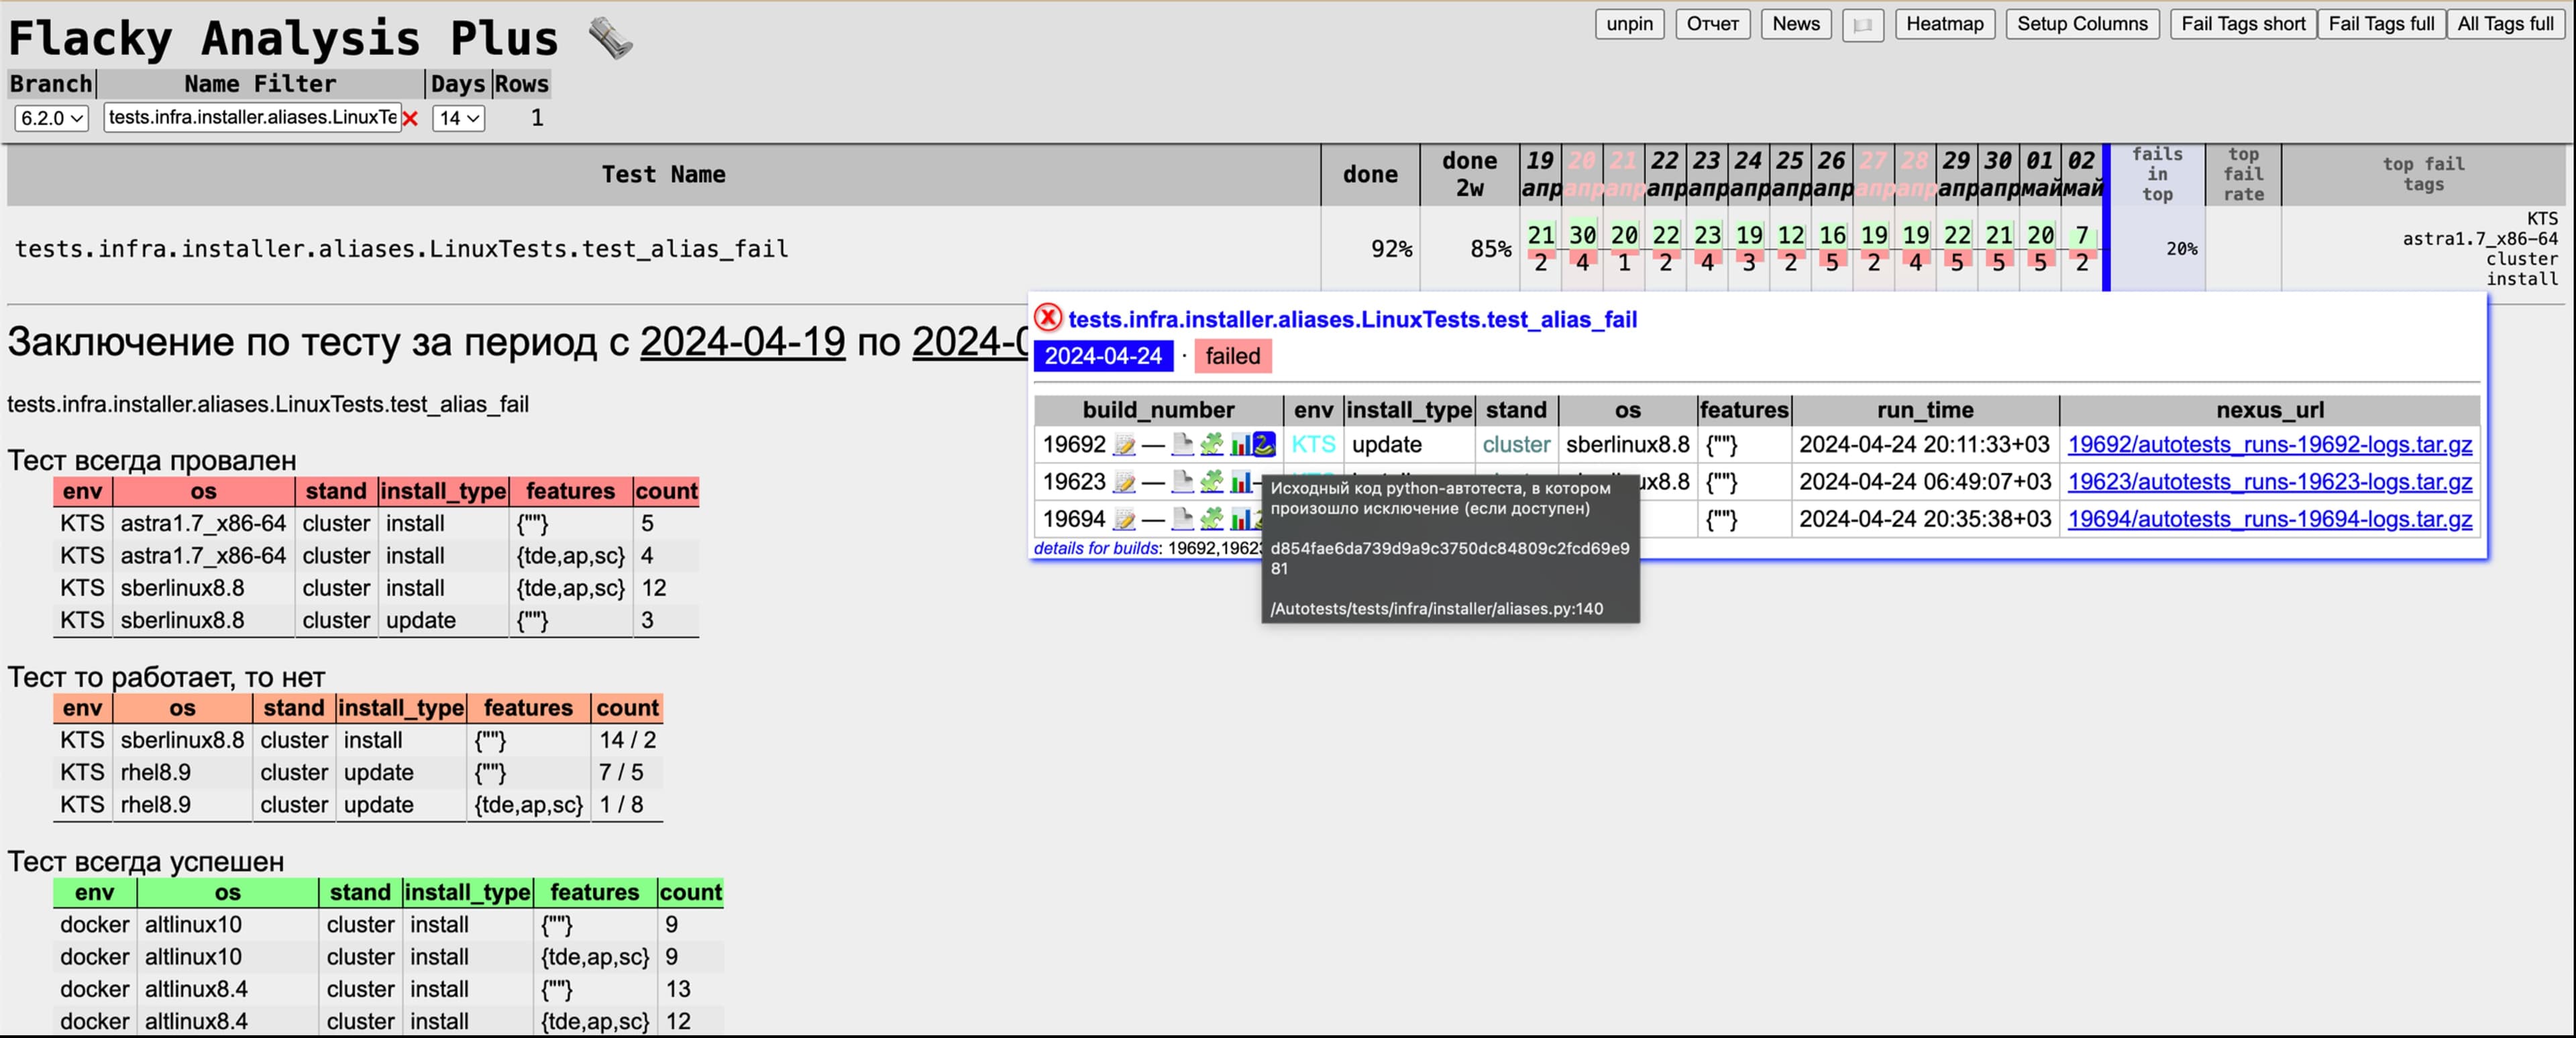The height and width of the screenshot is (1038, 2576).
Task: Click build number 19623 in the popup table
Action: [x=1074, y=482]
